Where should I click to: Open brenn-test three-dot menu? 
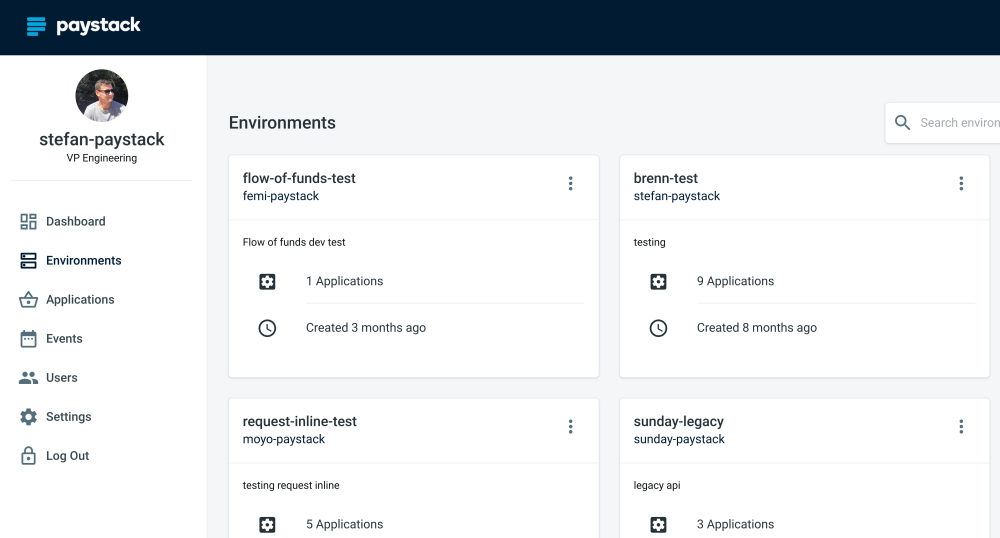pos(961,183)
